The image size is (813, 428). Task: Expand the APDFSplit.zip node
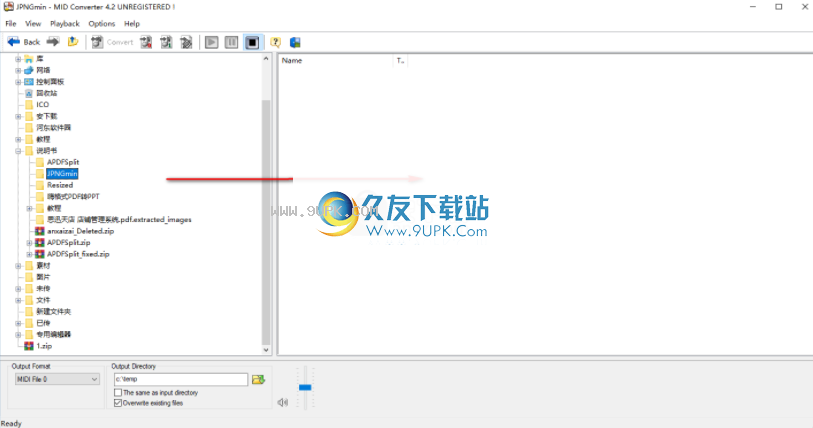pos(29,243)
